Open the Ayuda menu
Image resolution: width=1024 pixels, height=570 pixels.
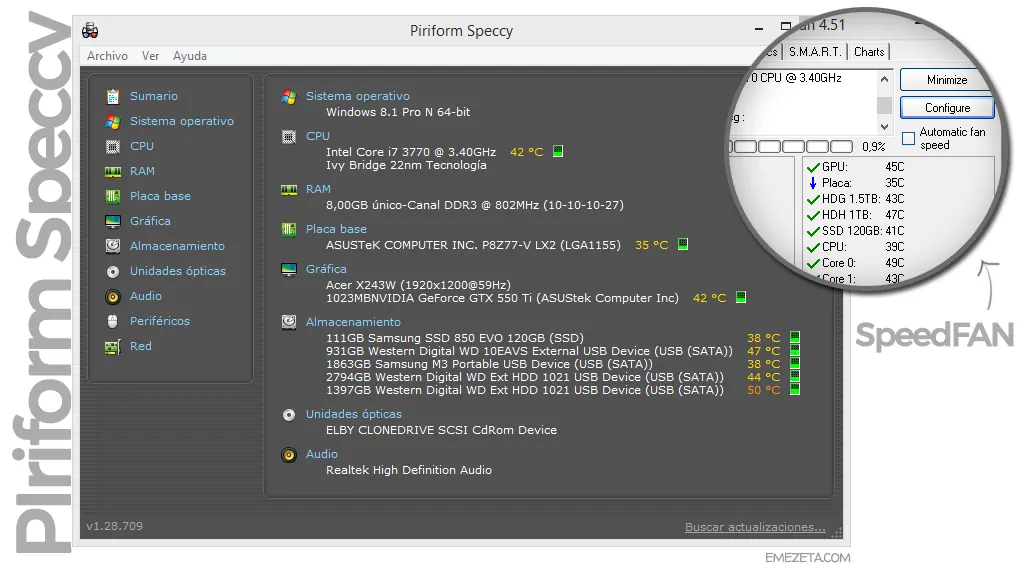coord(189,56)
